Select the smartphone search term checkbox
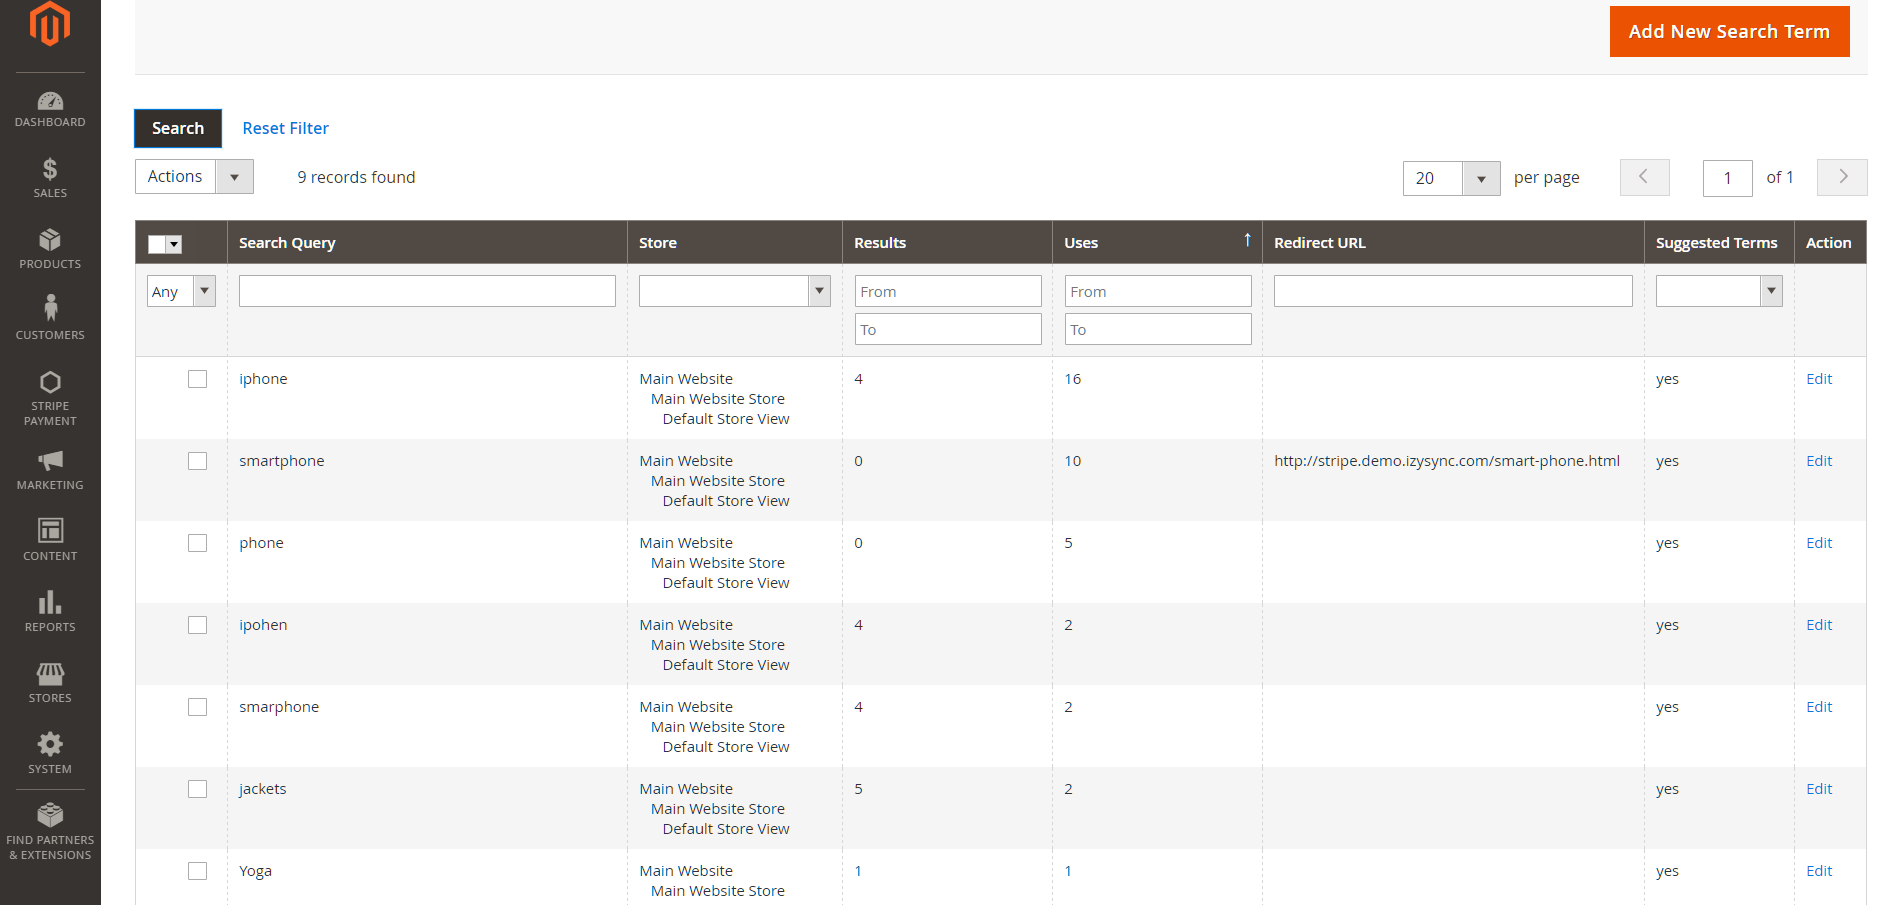 coord(197,461)
